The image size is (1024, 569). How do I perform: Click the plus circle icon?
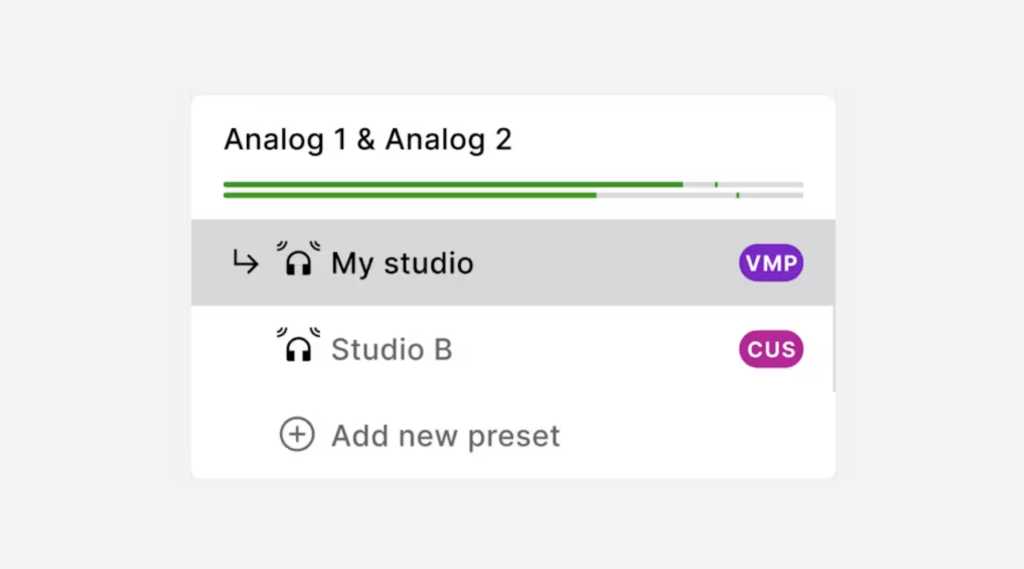pos(296,435)
